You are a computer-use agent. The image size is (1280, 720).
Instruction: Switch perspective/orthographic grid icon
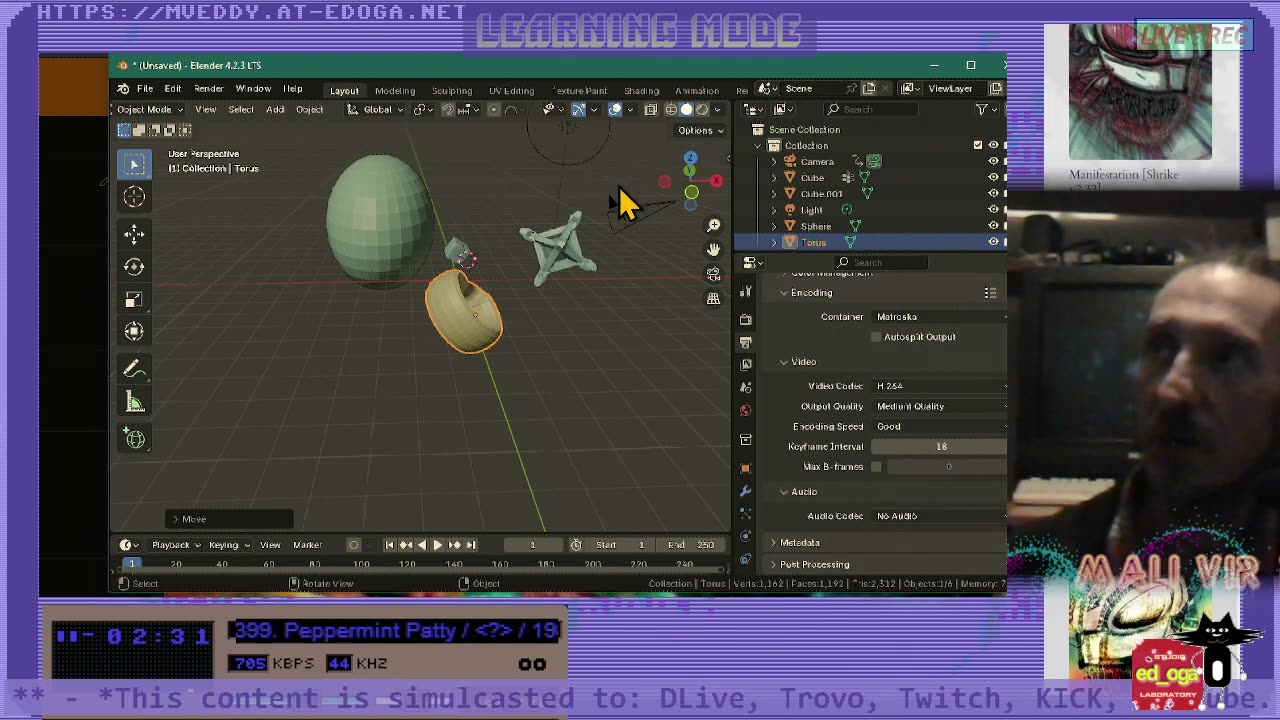(x=713, y=298)
